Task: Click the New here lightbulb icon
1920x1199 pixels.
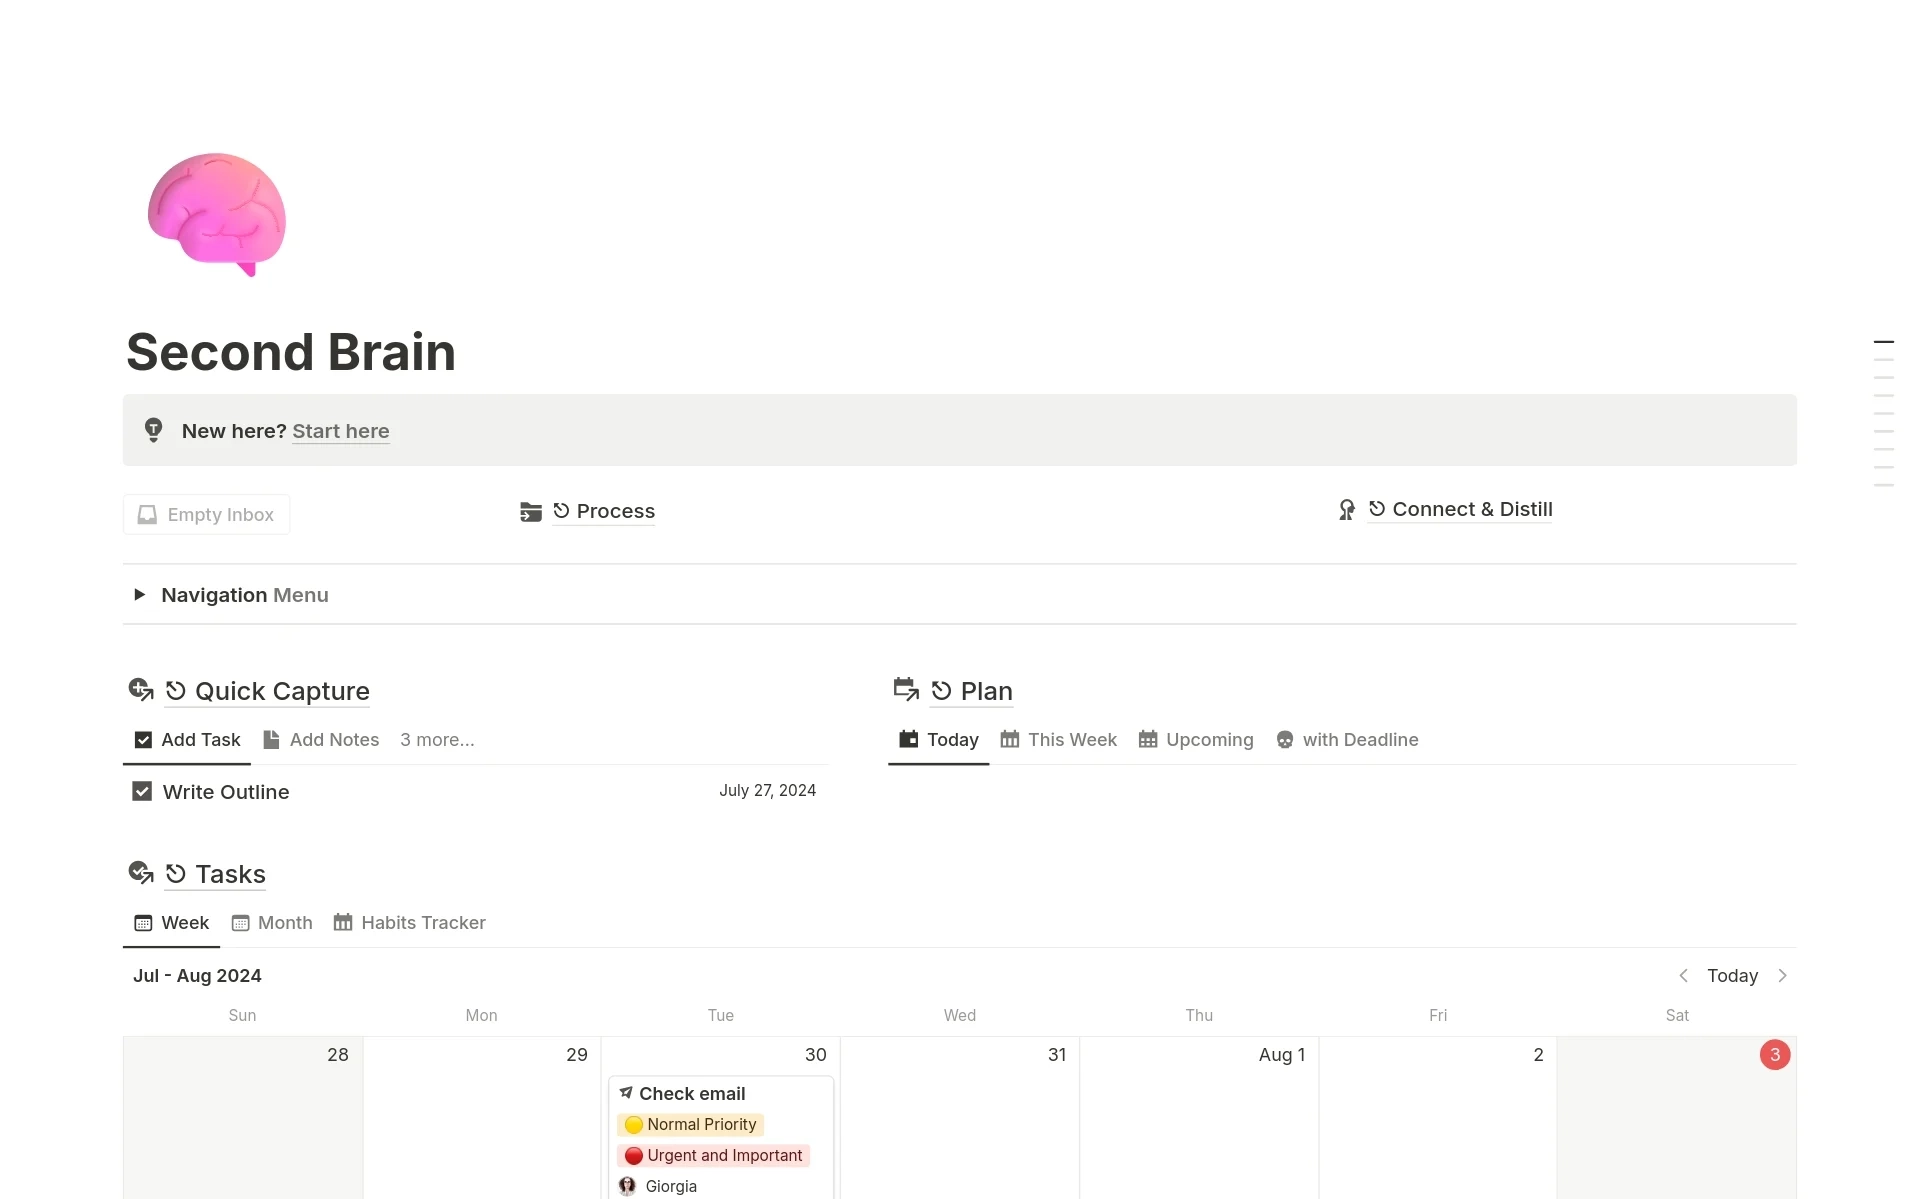Action: pos(155,431)
